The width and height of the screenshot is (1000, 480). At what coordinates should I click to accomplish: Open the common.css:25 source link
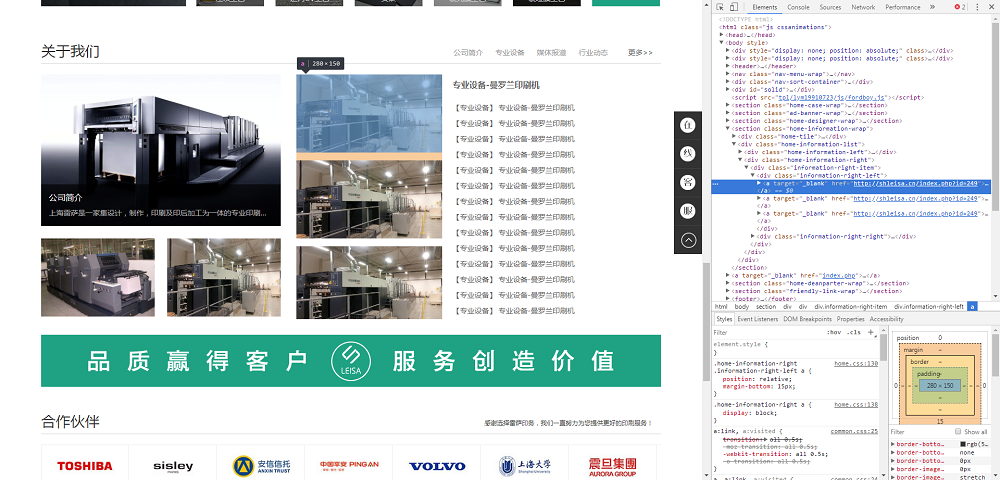854,432
